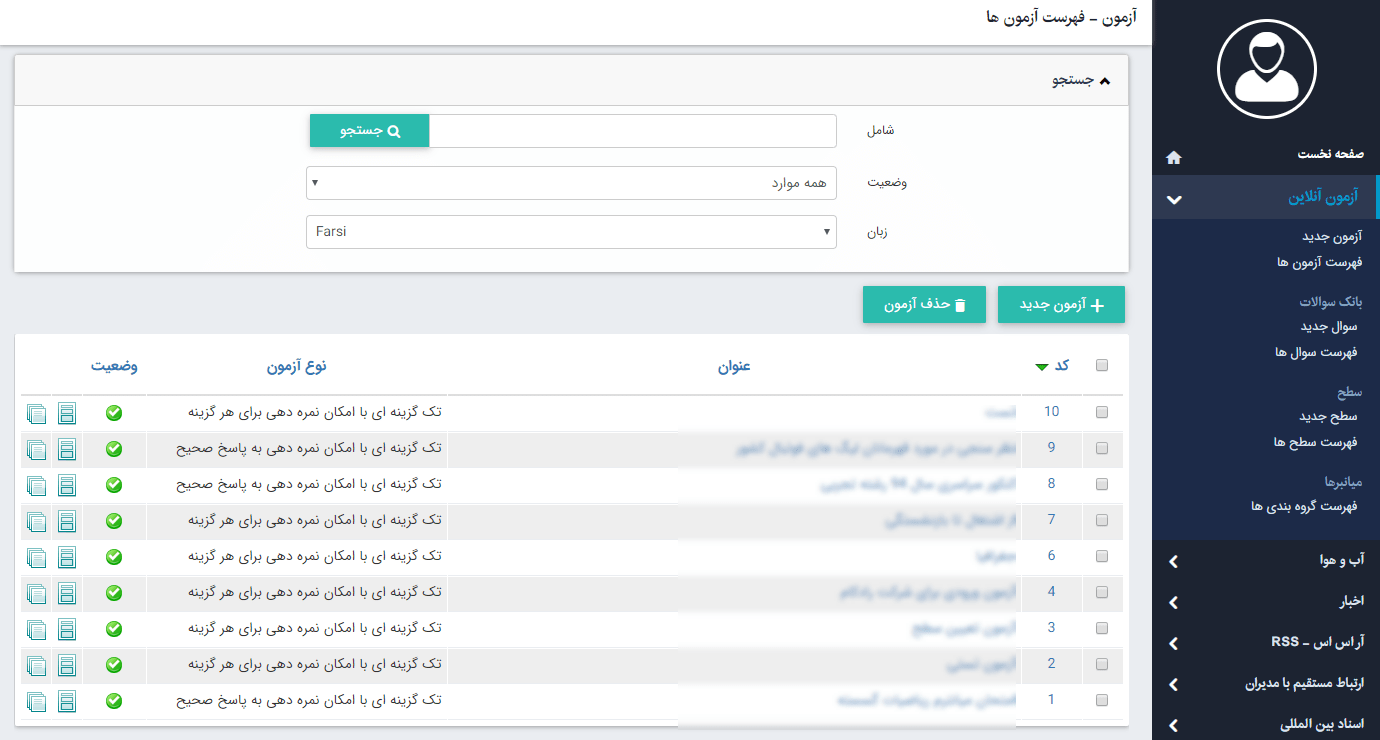Open the زبان dropdown set to Farsi
This screenshot has width=1380, height=740.
[x=571, y=231]
